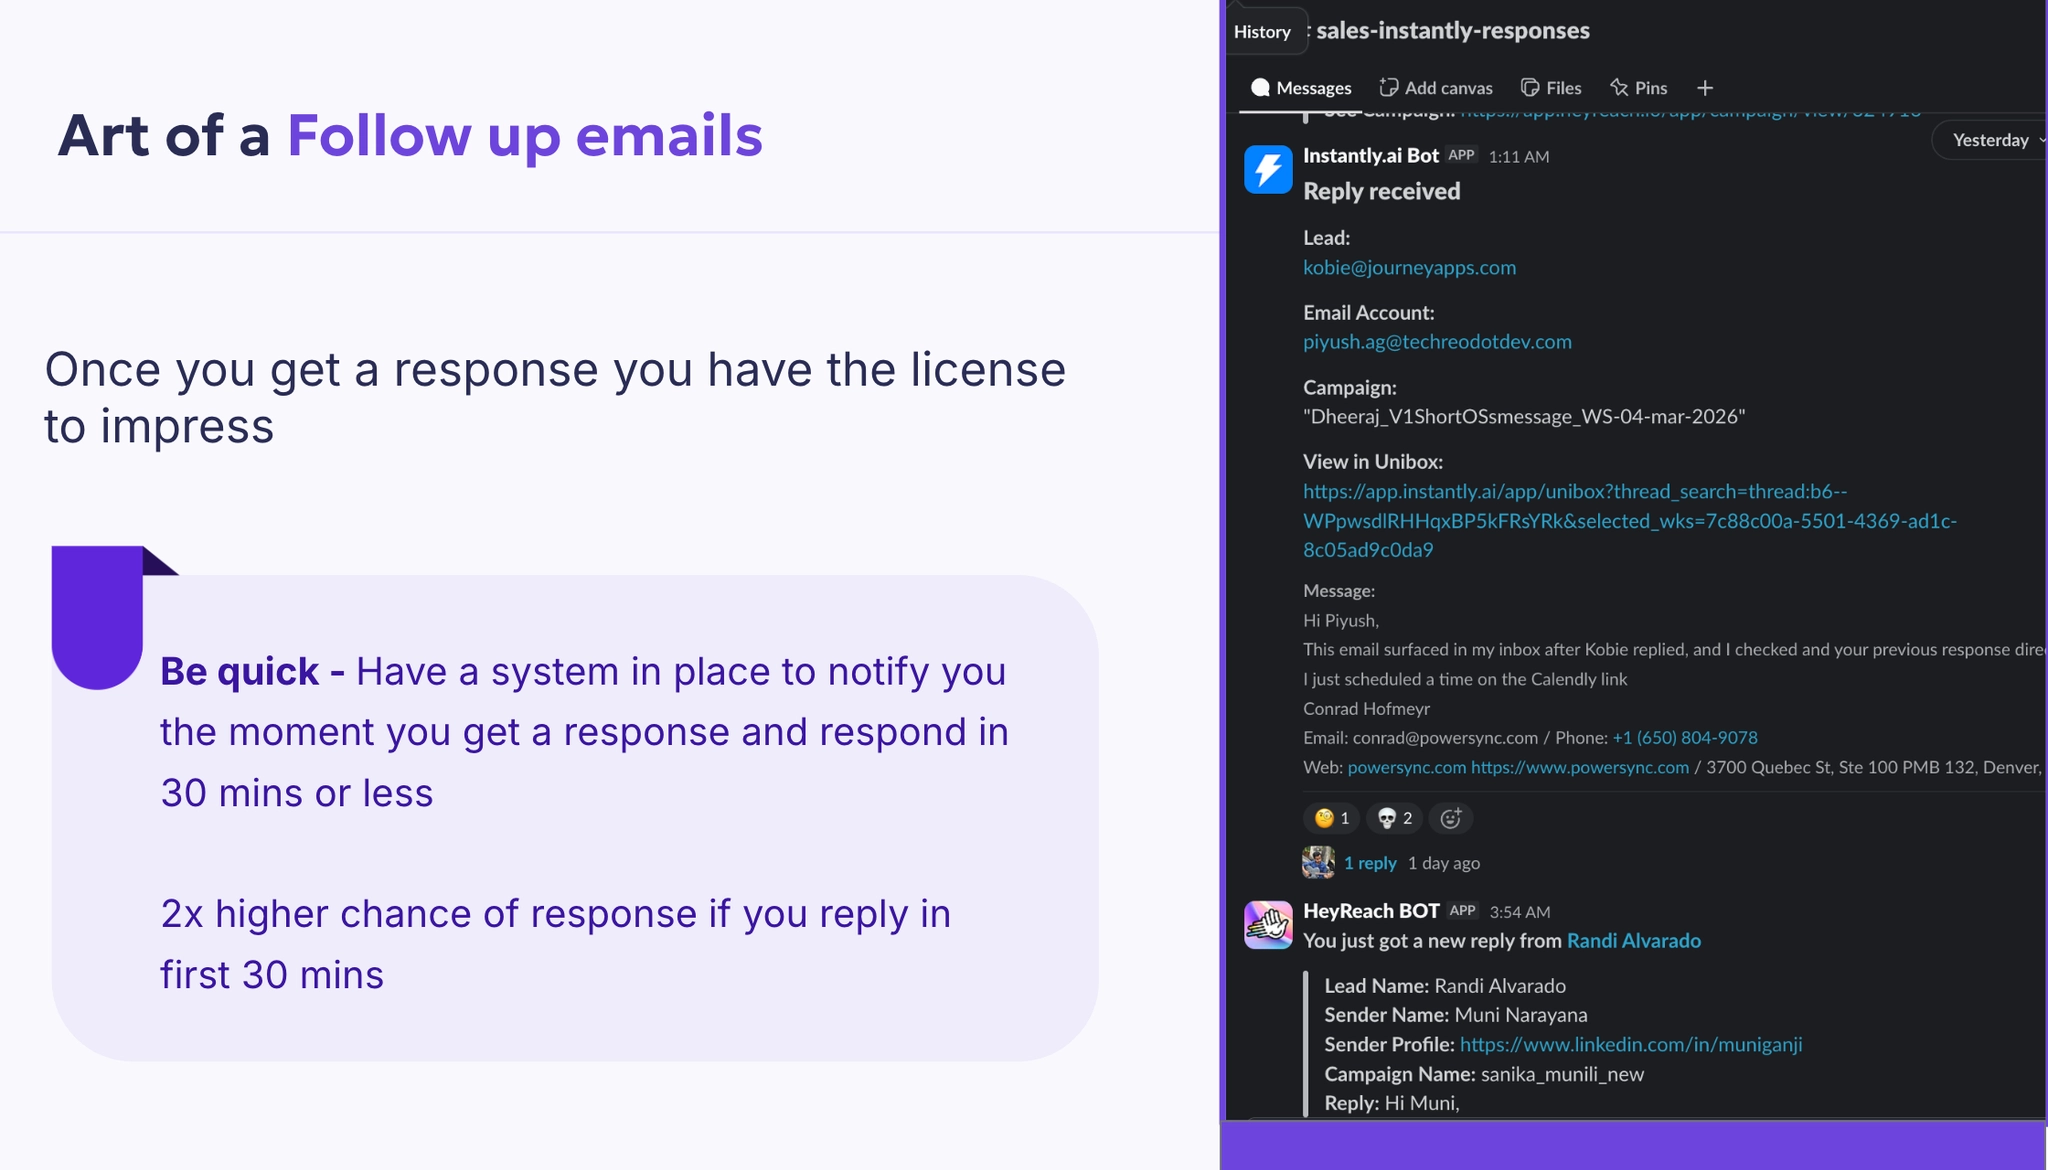Select the campaign name "Dheeraj_V1ShortOSsmessage_WS-04-mar-2026"
The height and width of the screenshot is (1170, 2048).
(x=1524, y=416)
